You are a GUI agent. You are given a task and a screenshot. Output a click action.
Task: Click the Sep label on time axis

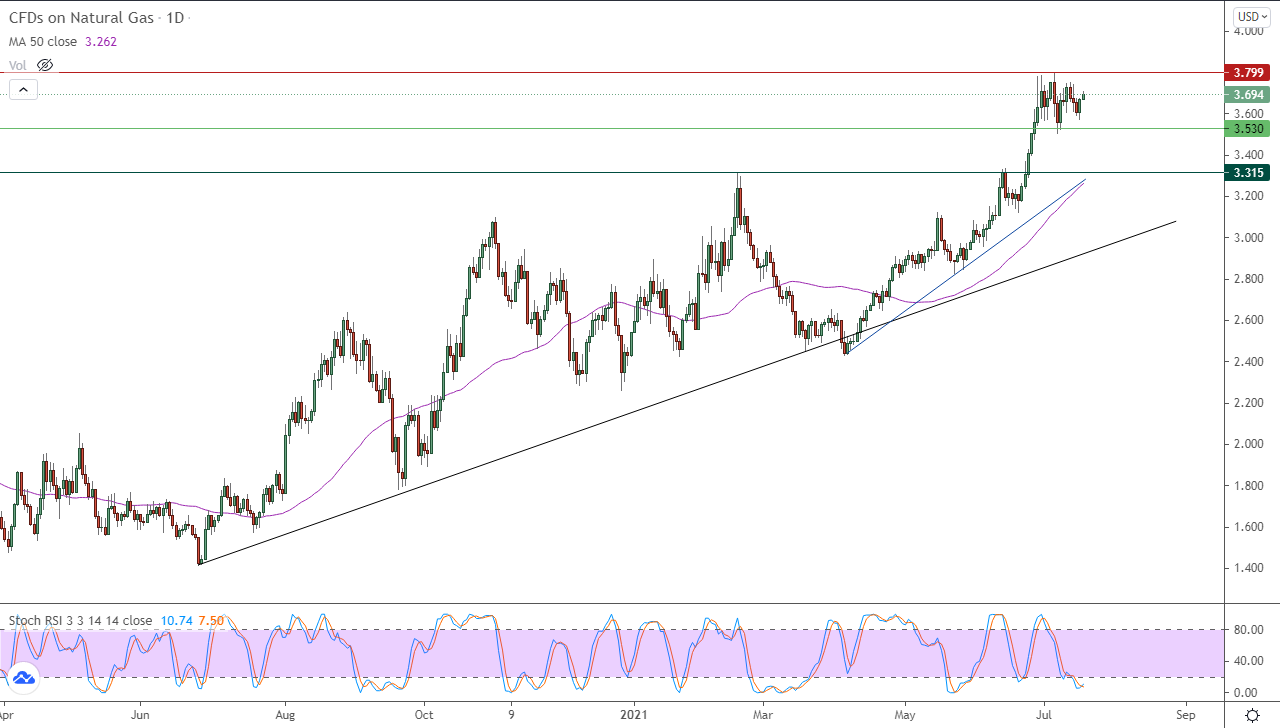[x=1185, y=715]
